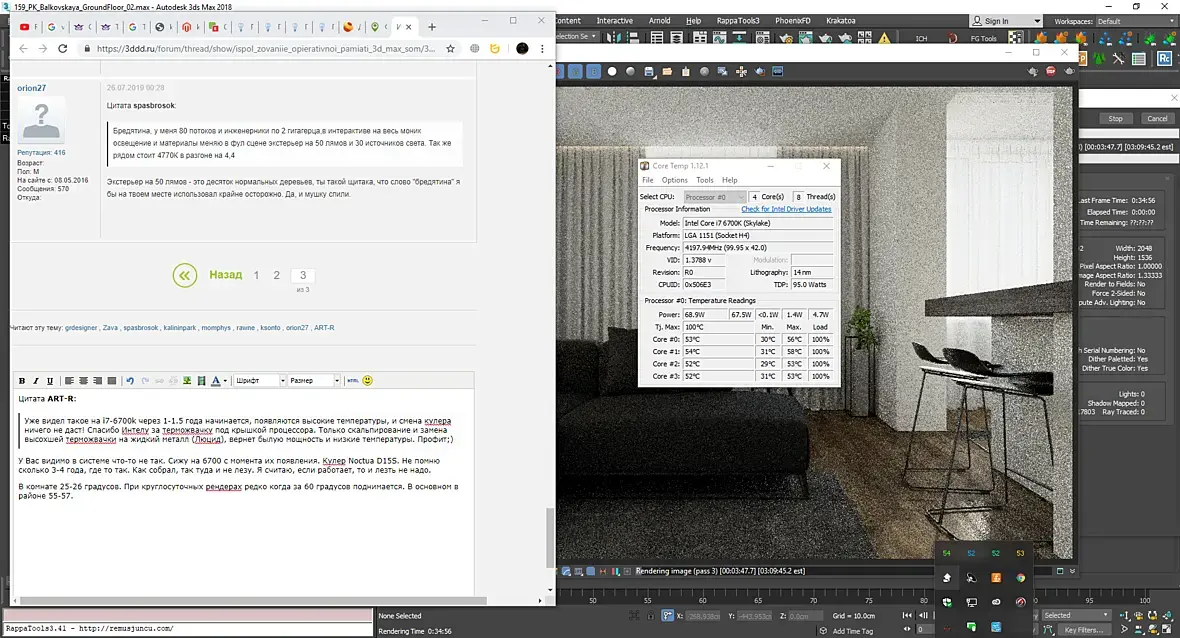This screenshot has height=638, width=1180.
Task: Click the undo arrow in the editor toolbar
Action: 130,381
